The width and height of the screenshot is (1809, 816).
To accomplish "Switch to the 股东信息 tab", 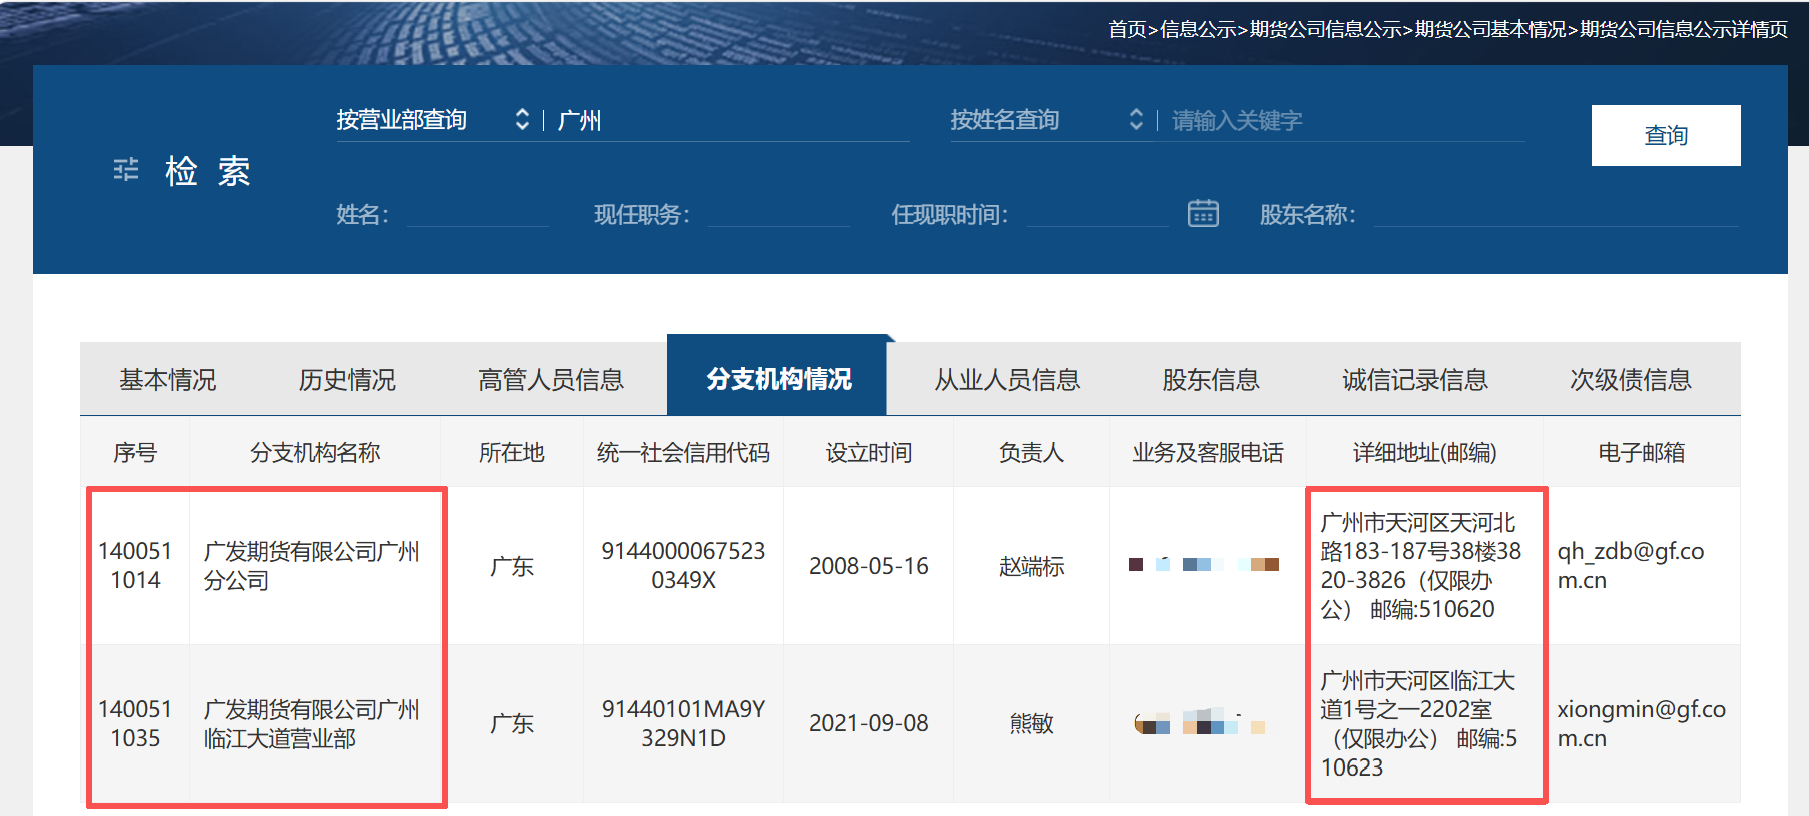I will coord(1210,380).
